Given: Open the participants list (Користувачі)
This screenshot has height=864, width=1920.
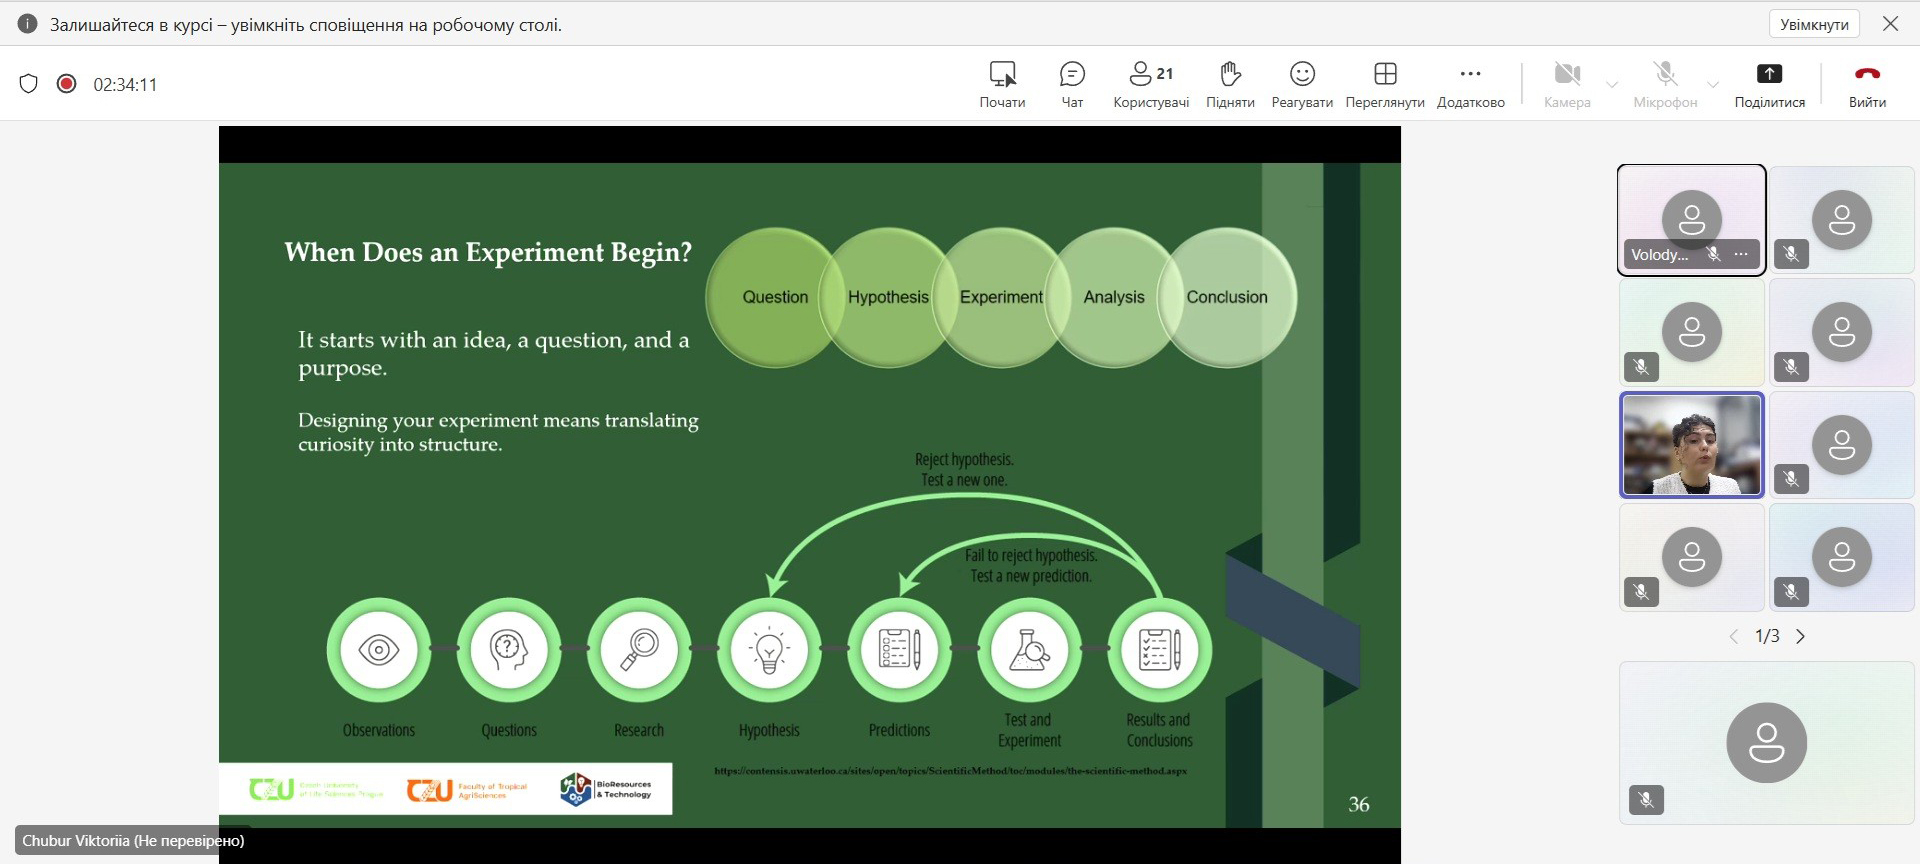Looking at the screenshot, I should (1150, 84).
